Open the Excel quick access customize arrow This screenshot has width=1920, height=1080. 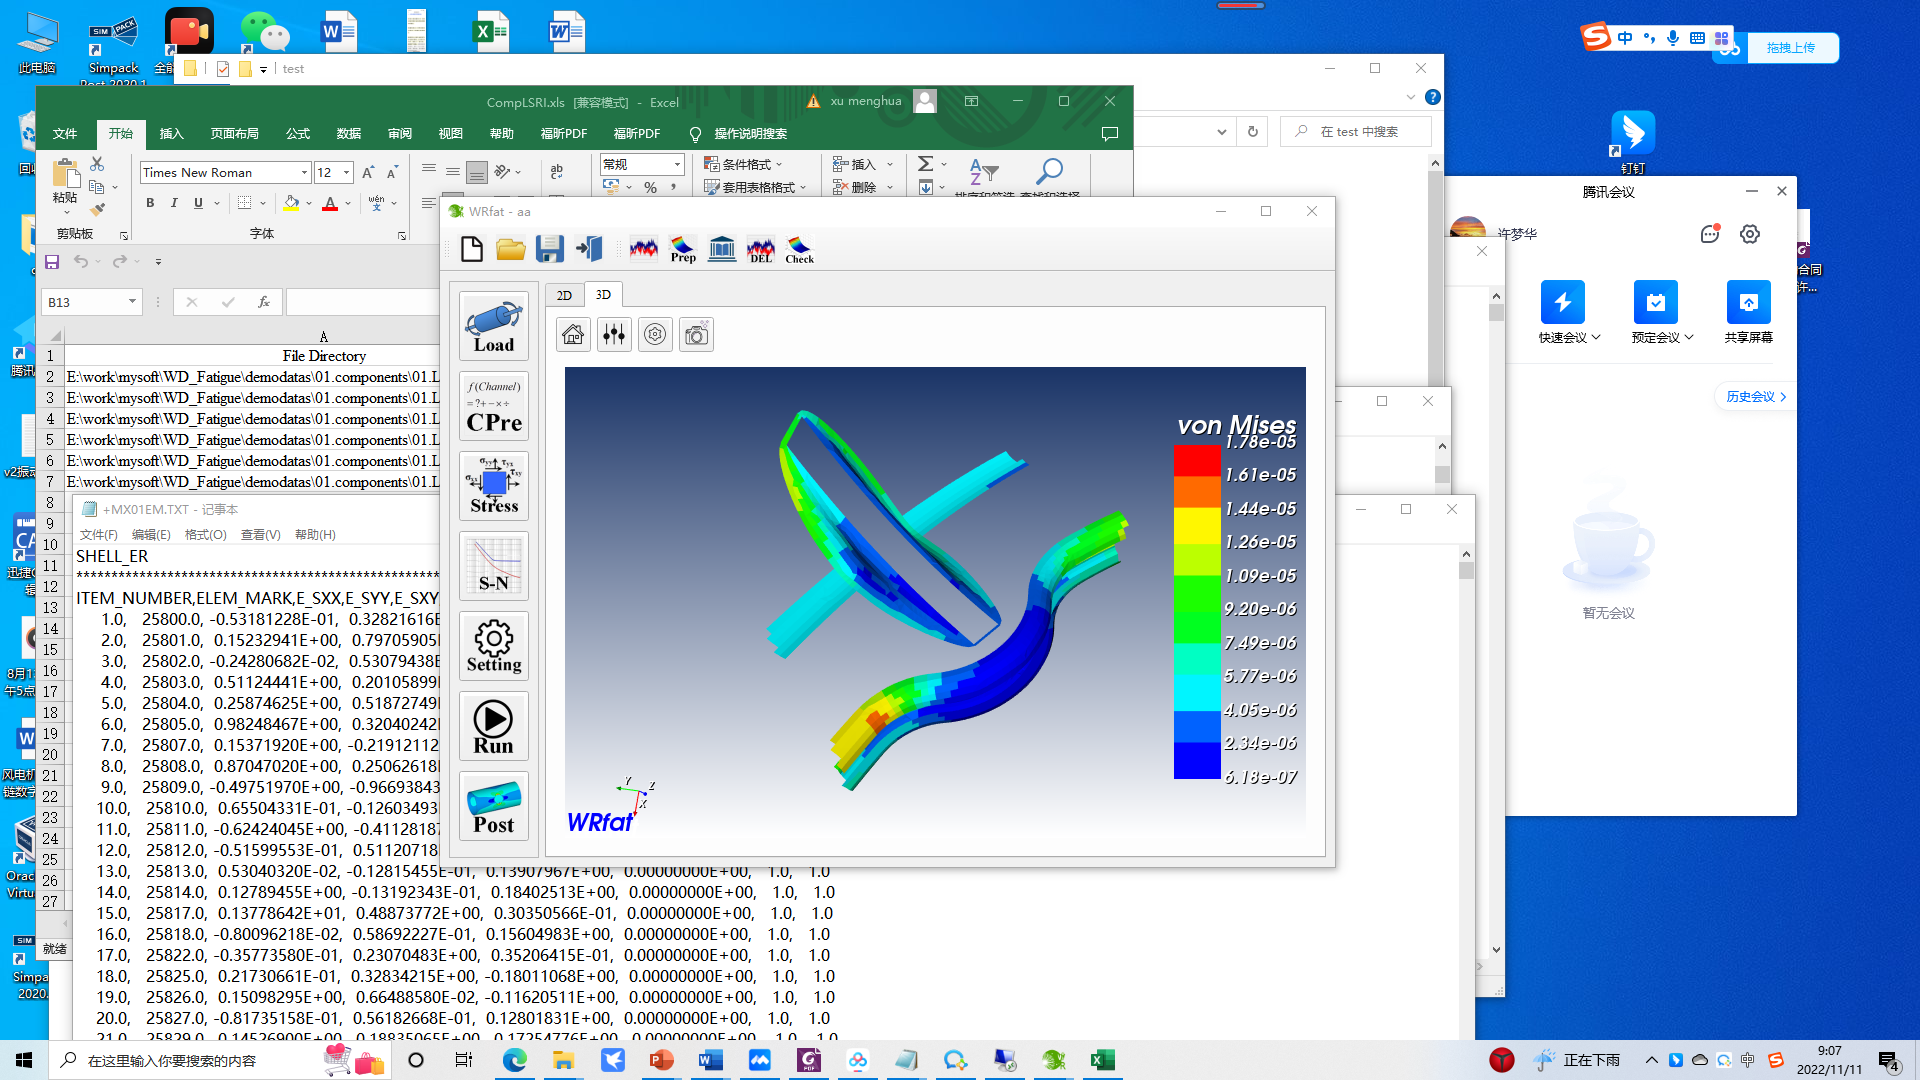tap(158, 262)
